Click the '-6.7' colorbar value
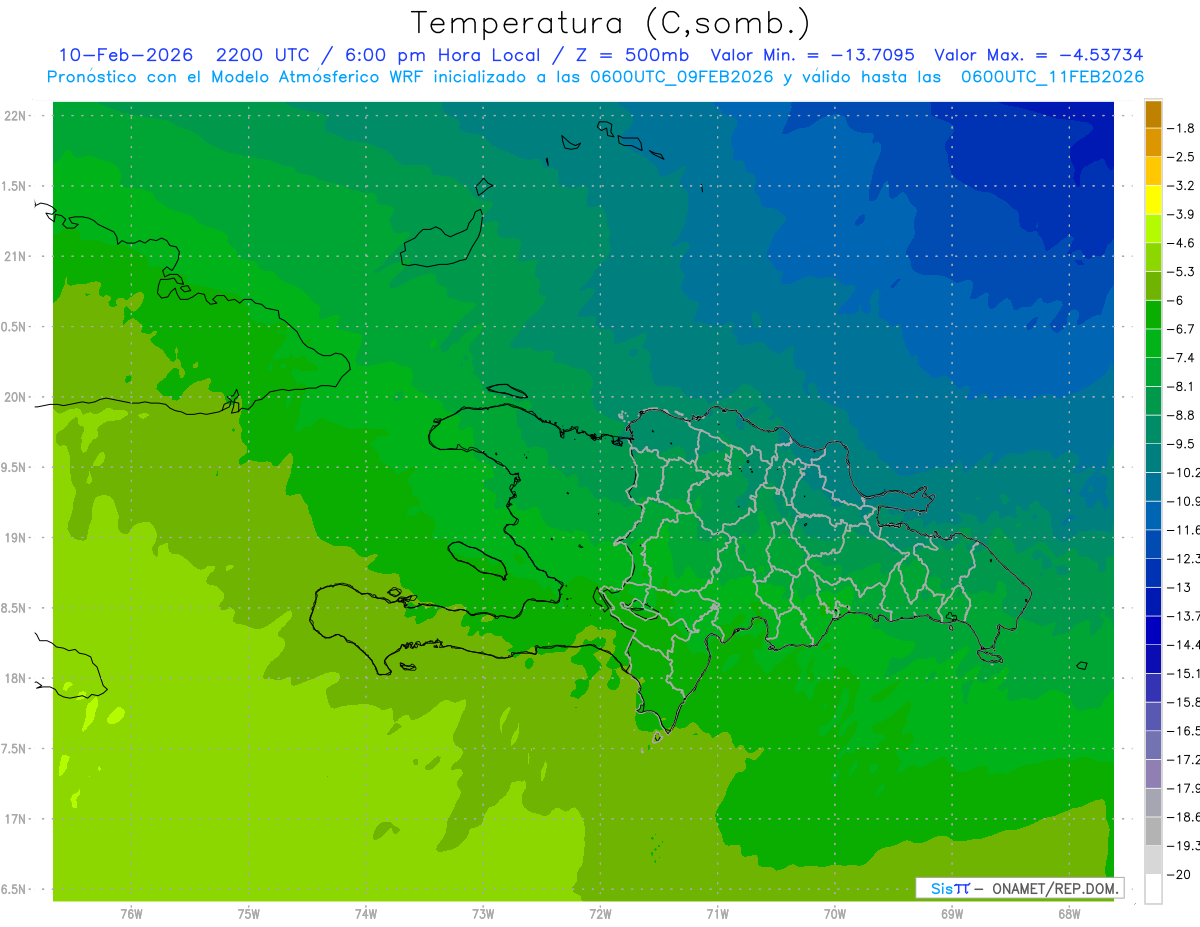The image size is (1200, 927). (x=1181, y=329)
